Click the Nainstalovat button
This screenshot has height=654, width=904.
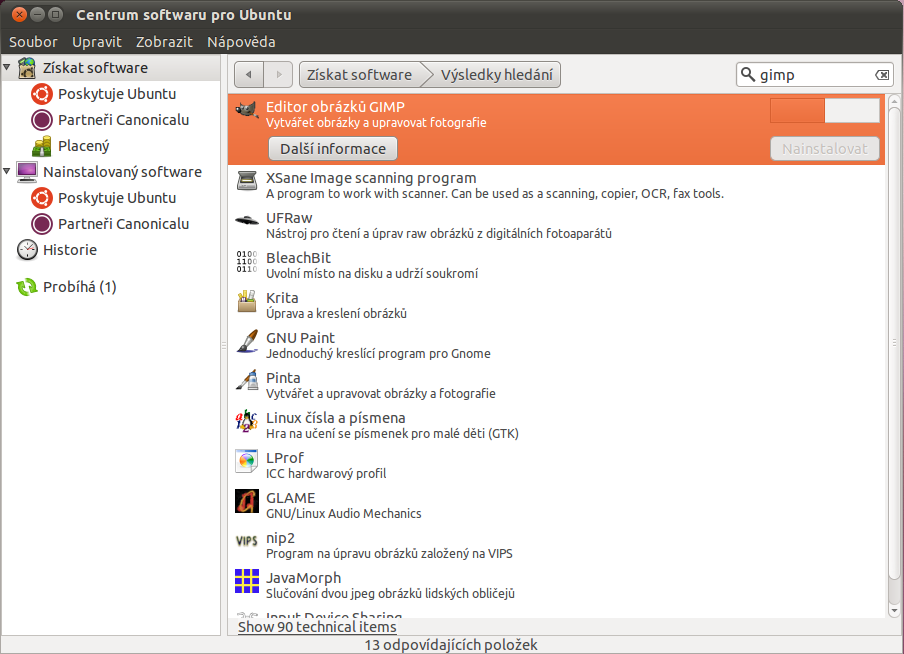(824, 149)
